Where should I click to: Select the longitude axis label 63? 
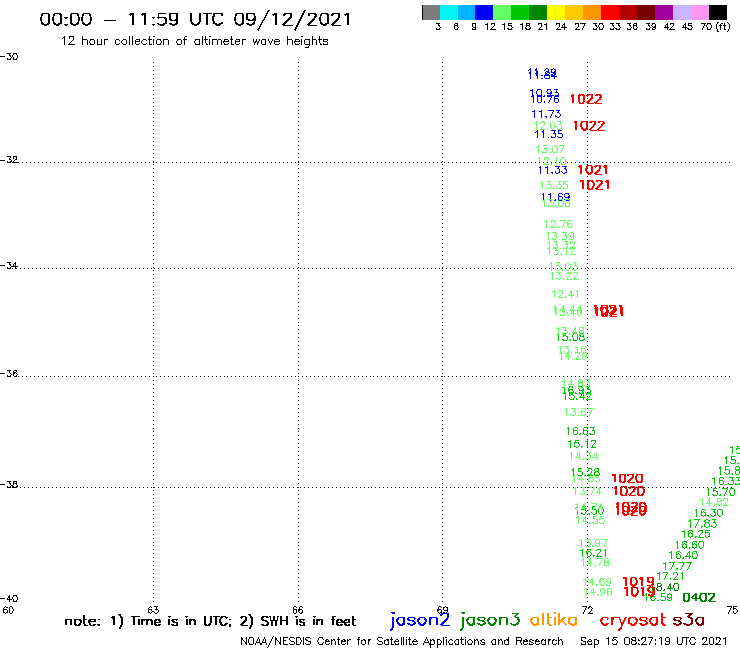pyautogui.click(x=153, y=610)
